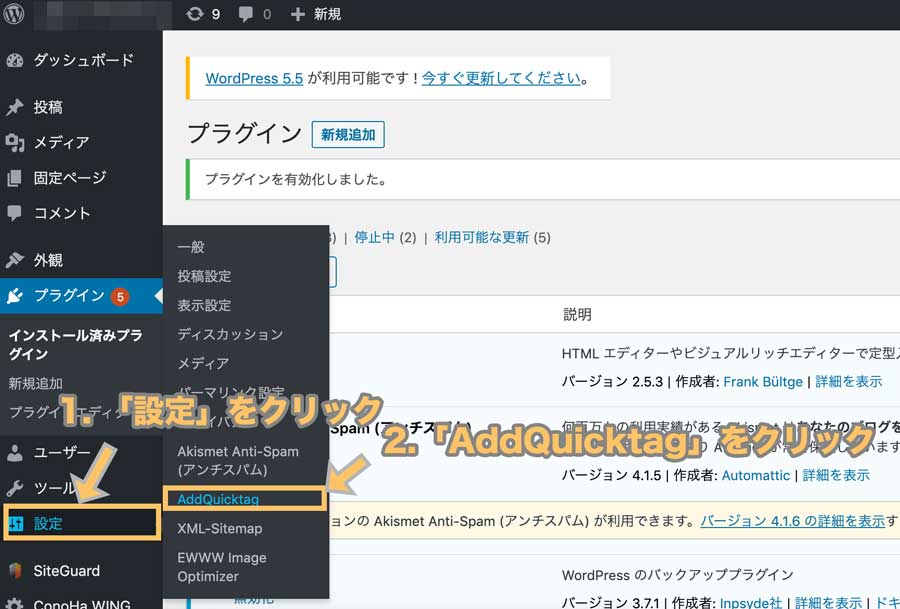Open the プラグイン menu label

[69, 296]
